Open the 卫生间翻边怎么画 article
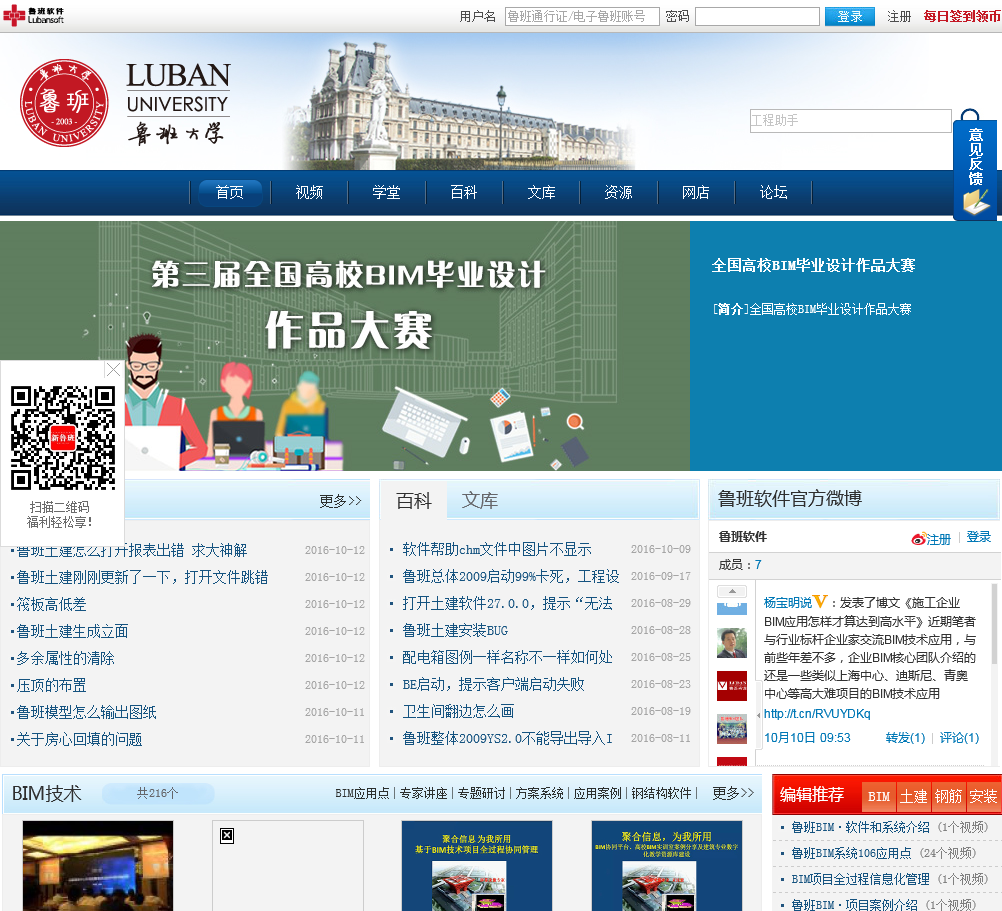The width and height of the screenshot is (1002, 911). 458,711
